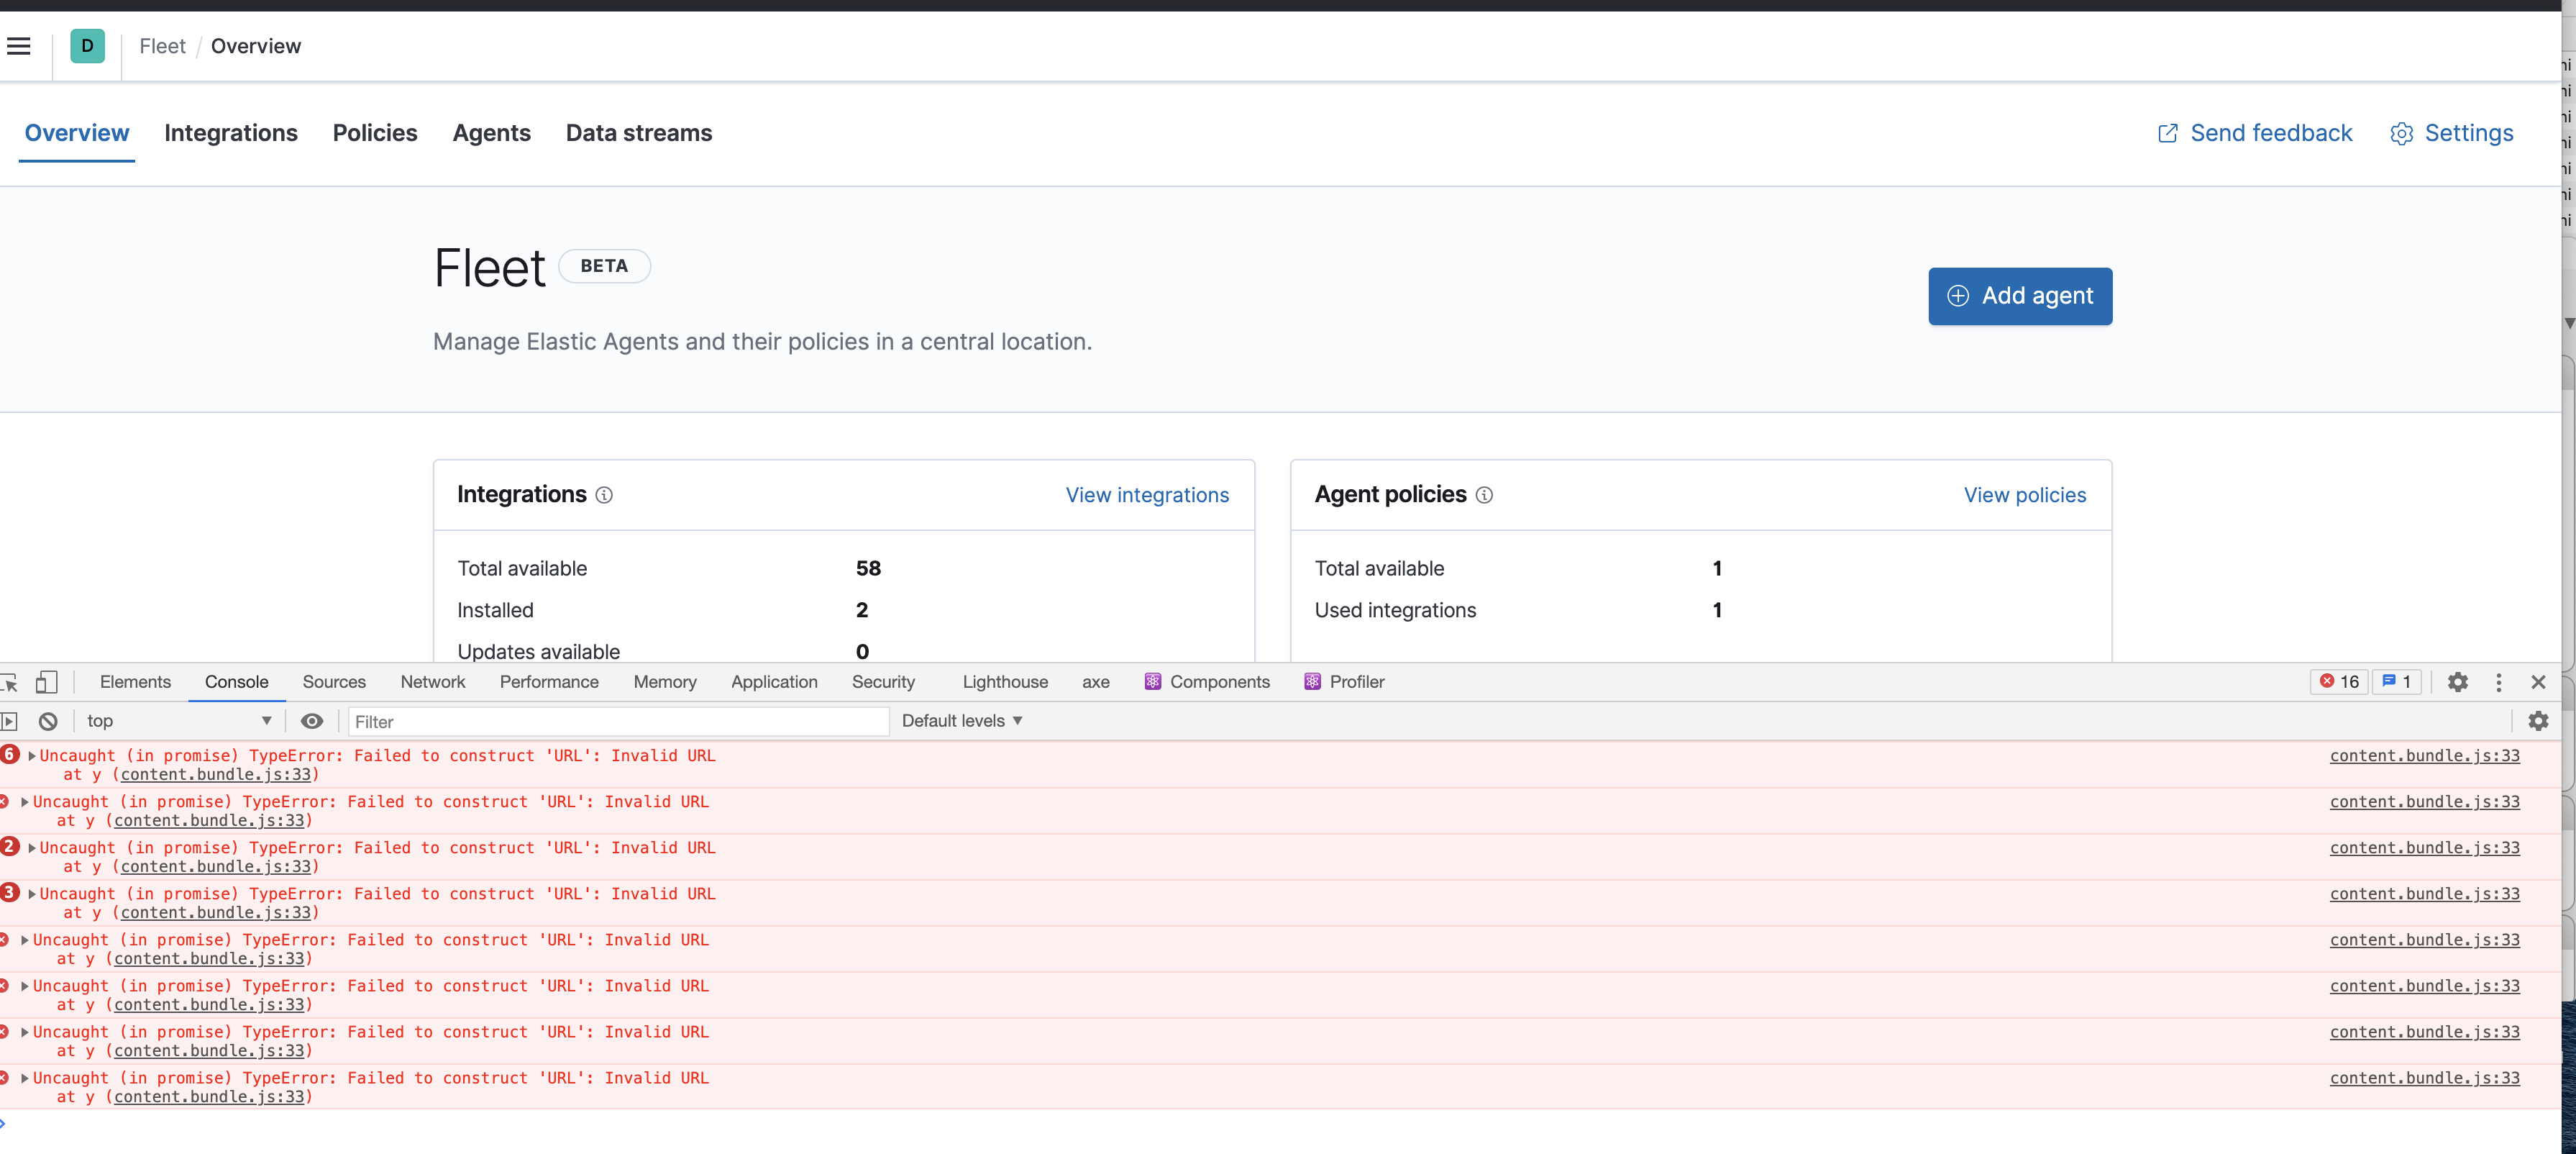The height and width of the screenshot is (1154, 2576).
Task: Click the console Filter input field
Action: (618, 721)
